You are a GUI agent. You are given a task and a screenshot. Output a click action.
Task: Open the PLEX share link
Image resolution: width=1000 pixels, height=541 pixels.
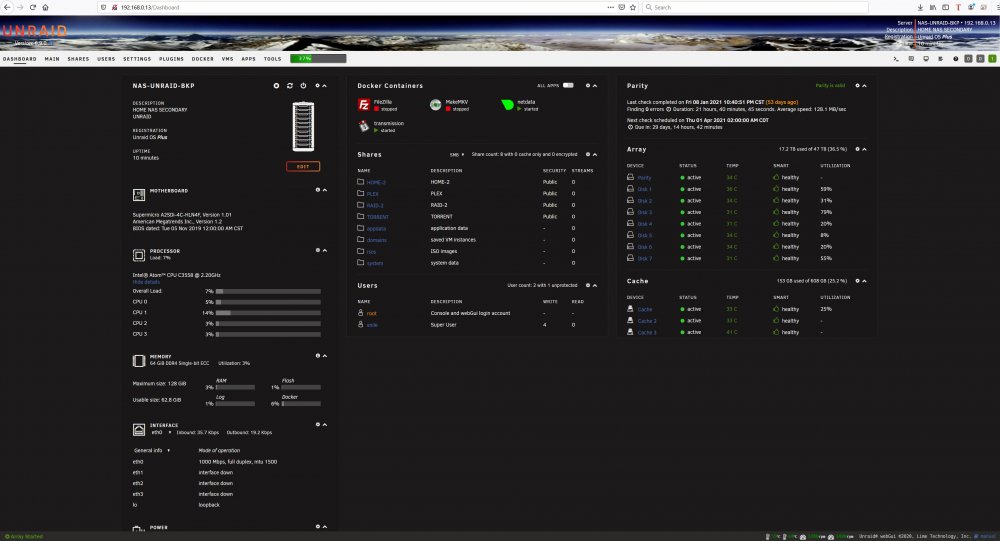(x=372, y=194)
